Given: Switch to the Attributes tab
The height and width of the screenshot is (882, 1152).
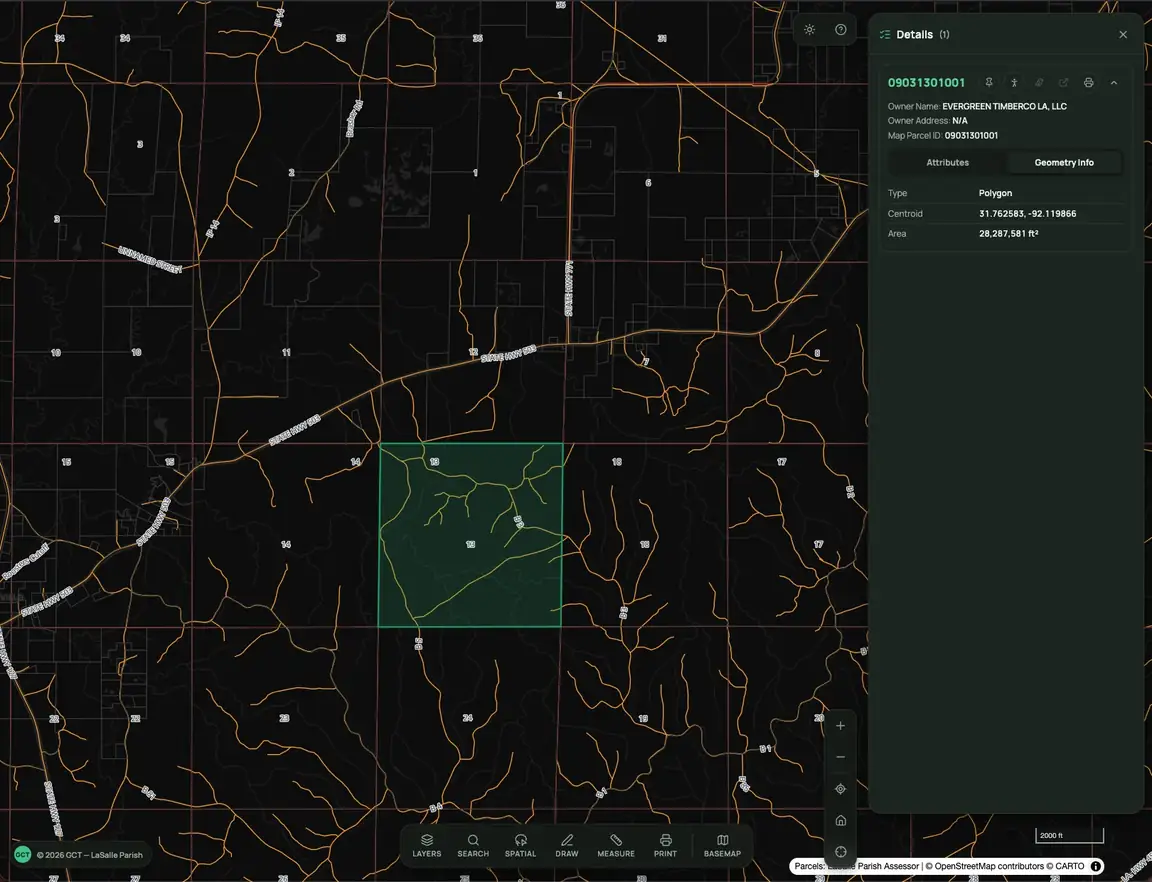Looking at the screenshot, I should (x=947, y=162).
